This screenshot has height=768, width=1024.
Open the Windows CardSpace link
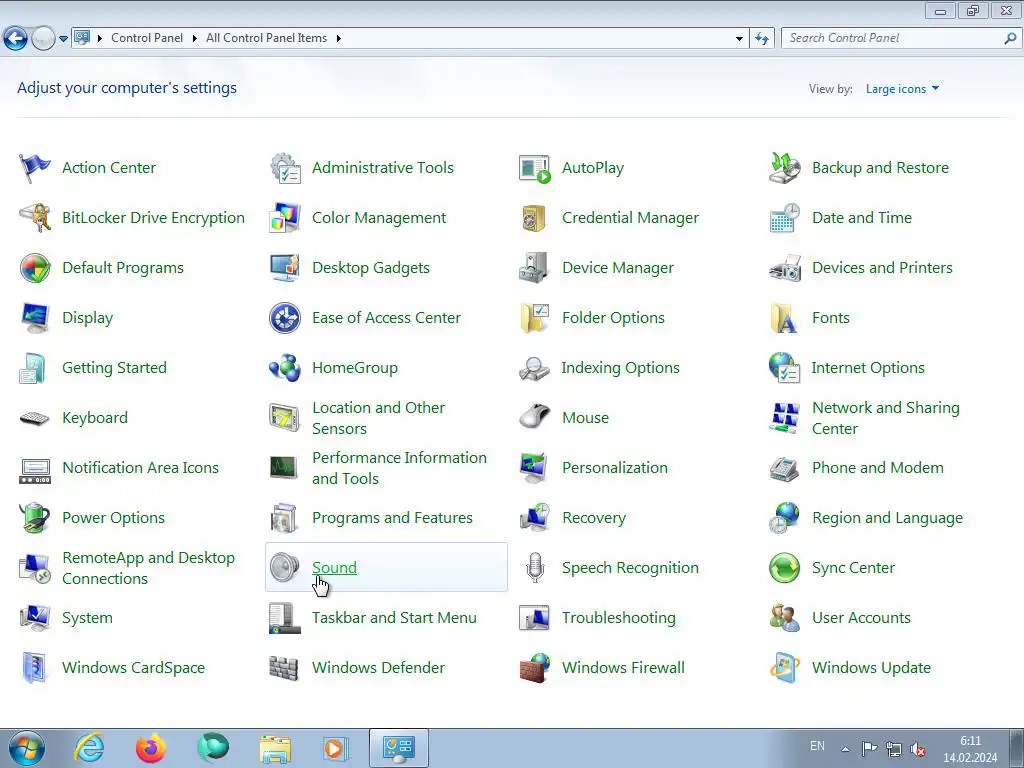coord(133,668)
